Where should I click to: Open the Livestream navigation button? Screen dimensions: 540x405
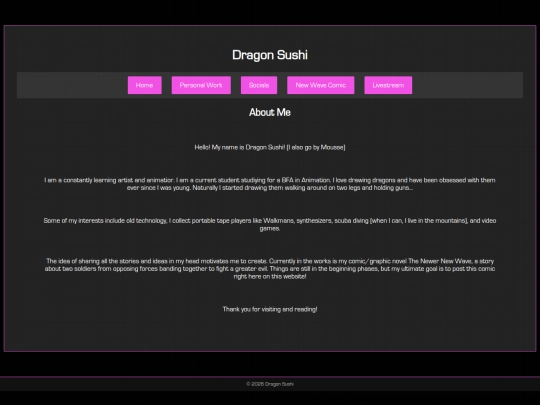pos(388,85)
